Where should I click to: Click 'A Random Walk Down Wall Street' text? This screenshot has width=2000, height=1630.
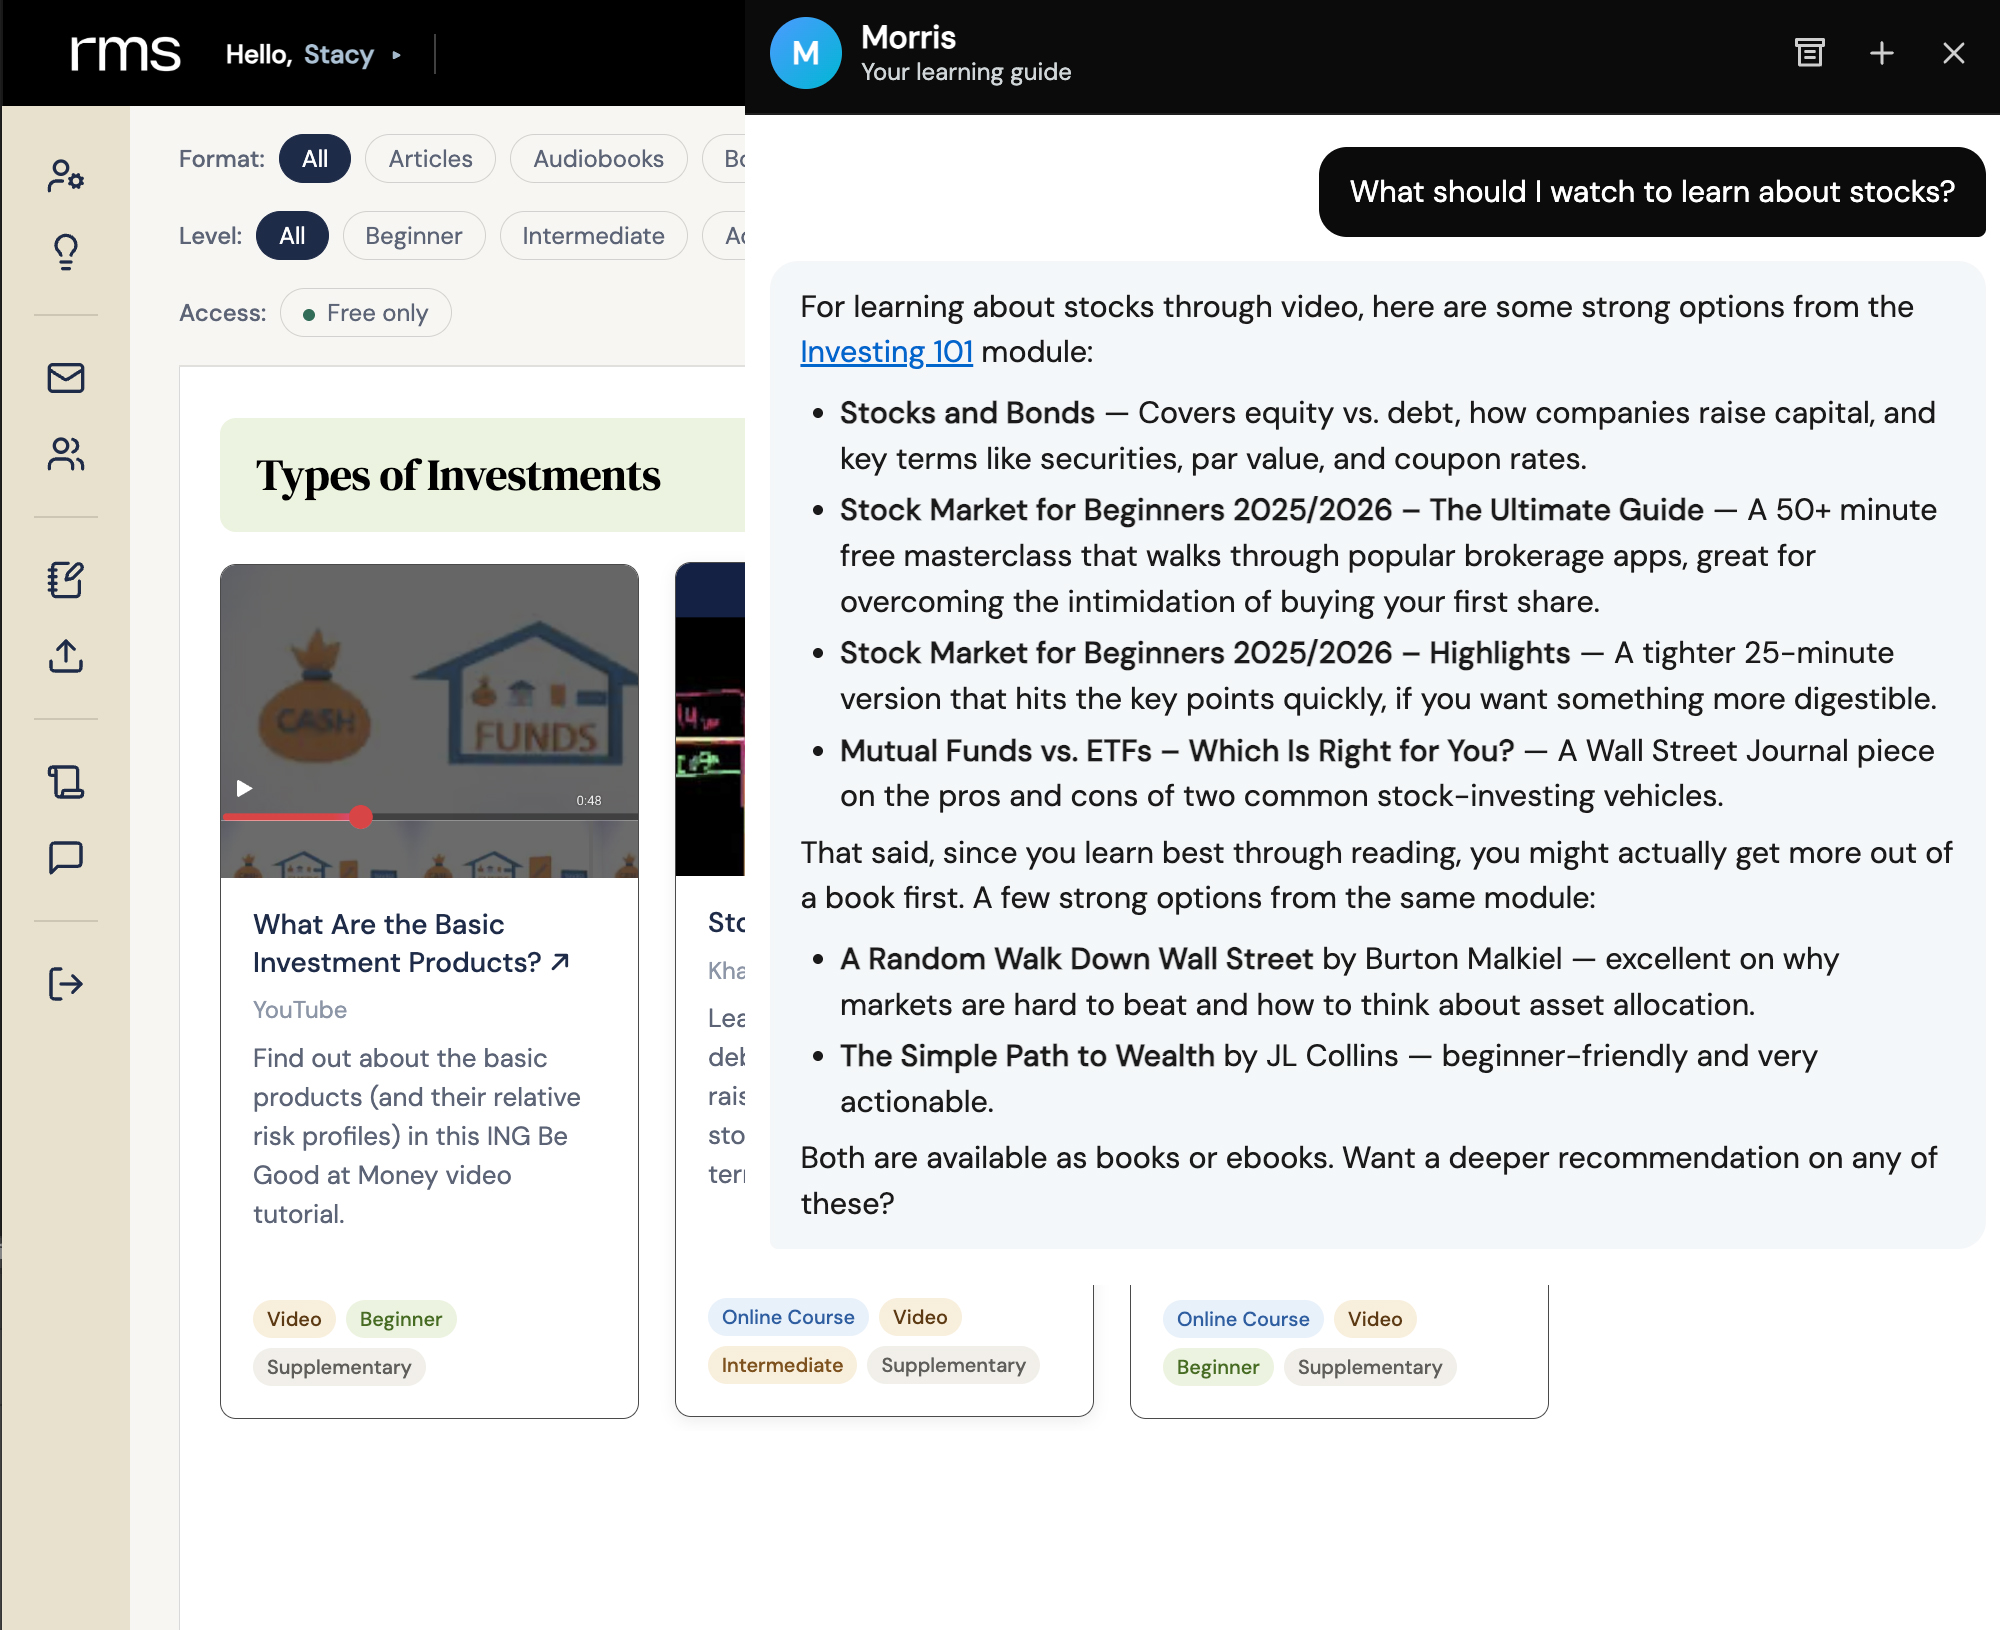tap(1076, 959)
